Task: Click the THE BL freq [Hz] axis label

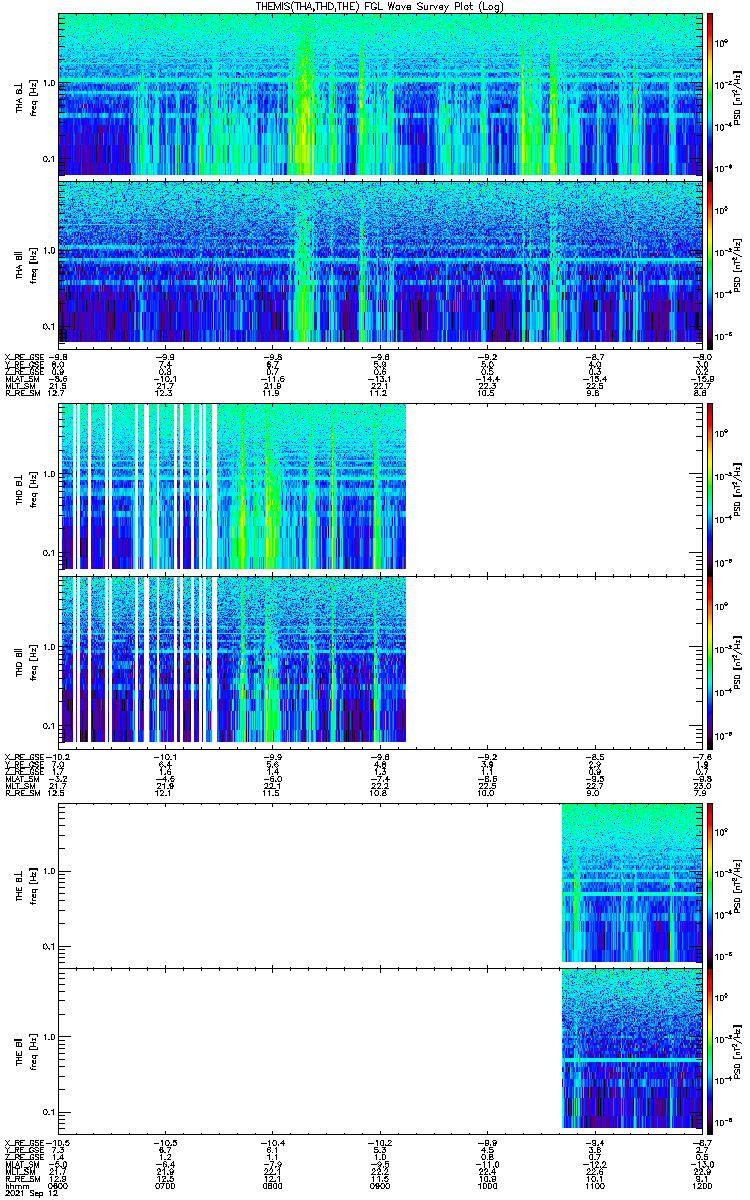Action: pyautogui.click(x=32, y=884)
